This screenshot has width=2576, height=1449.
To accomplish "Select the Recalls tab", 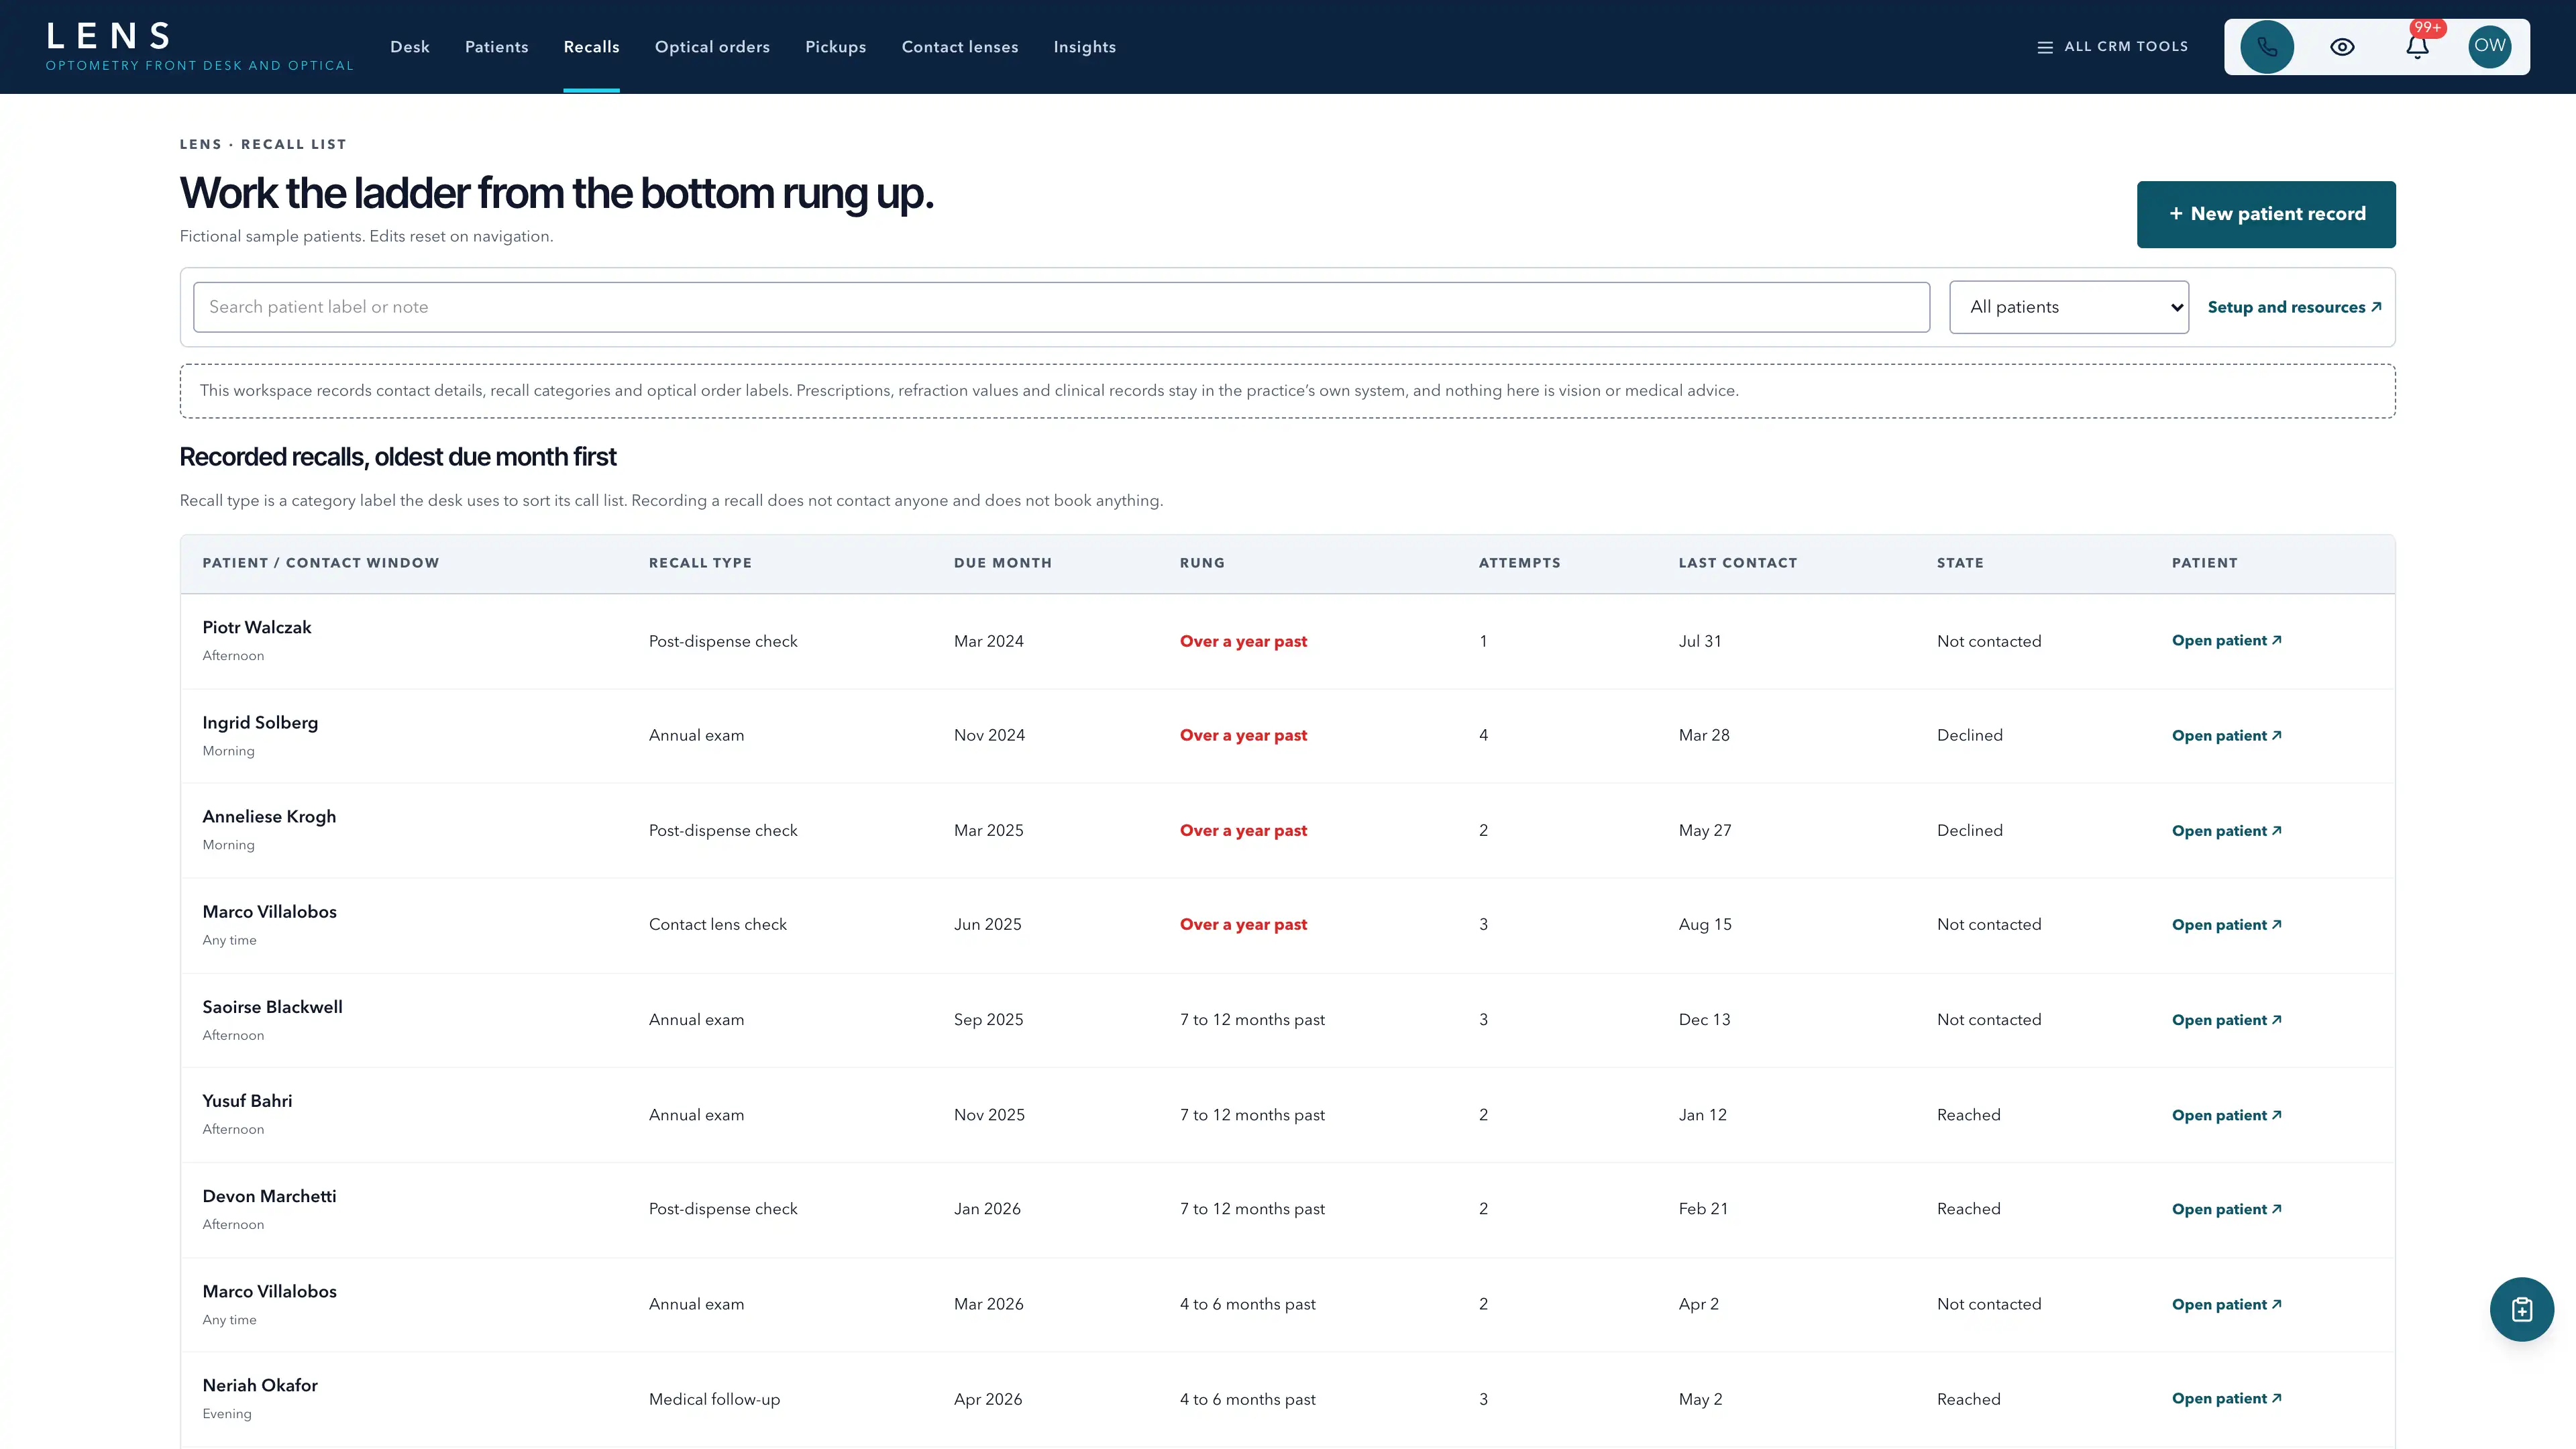I will [591, 47].
